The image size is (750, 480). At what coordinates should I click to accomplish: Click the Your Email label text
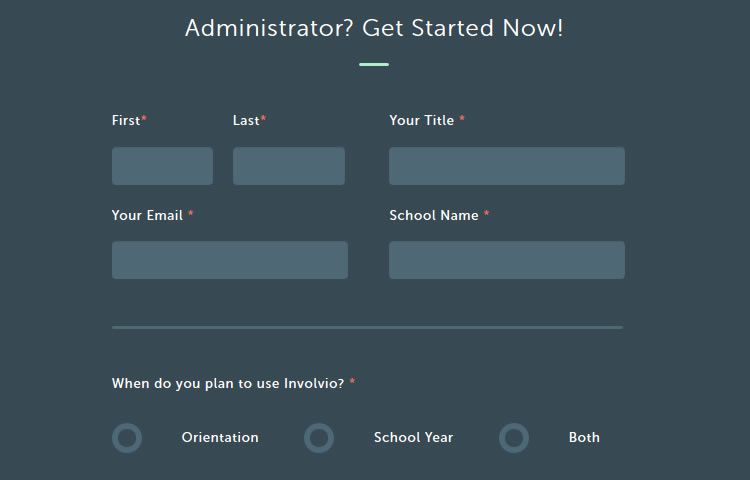pos(148,216)
